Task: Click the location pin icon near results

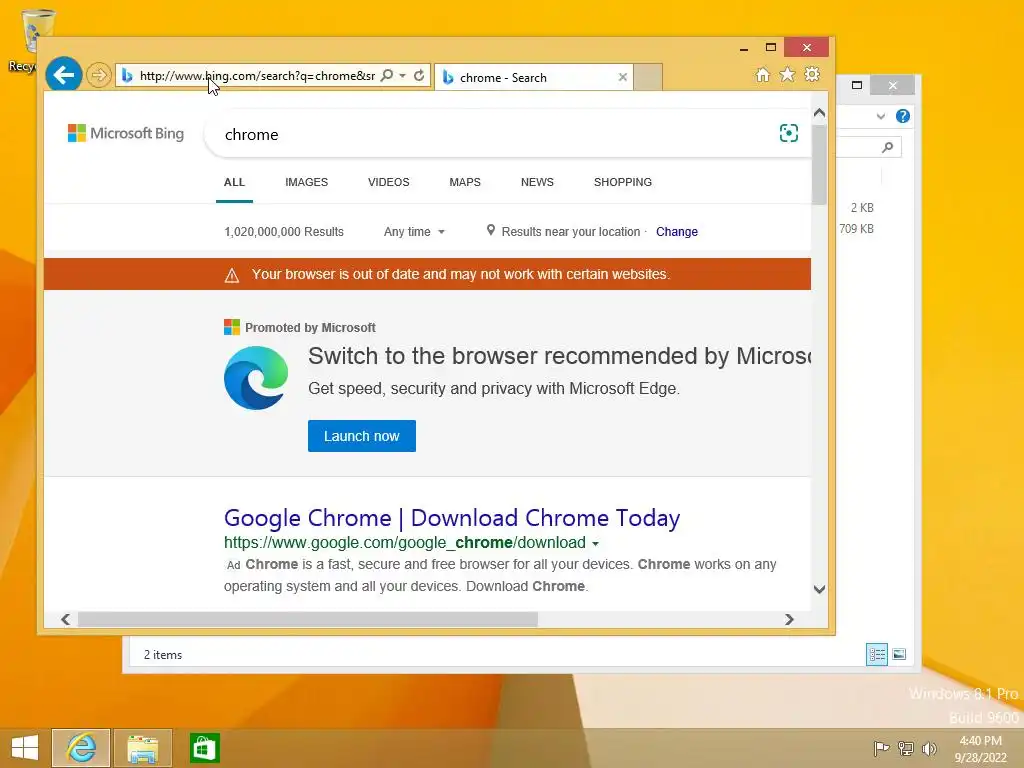Action: 490,231
